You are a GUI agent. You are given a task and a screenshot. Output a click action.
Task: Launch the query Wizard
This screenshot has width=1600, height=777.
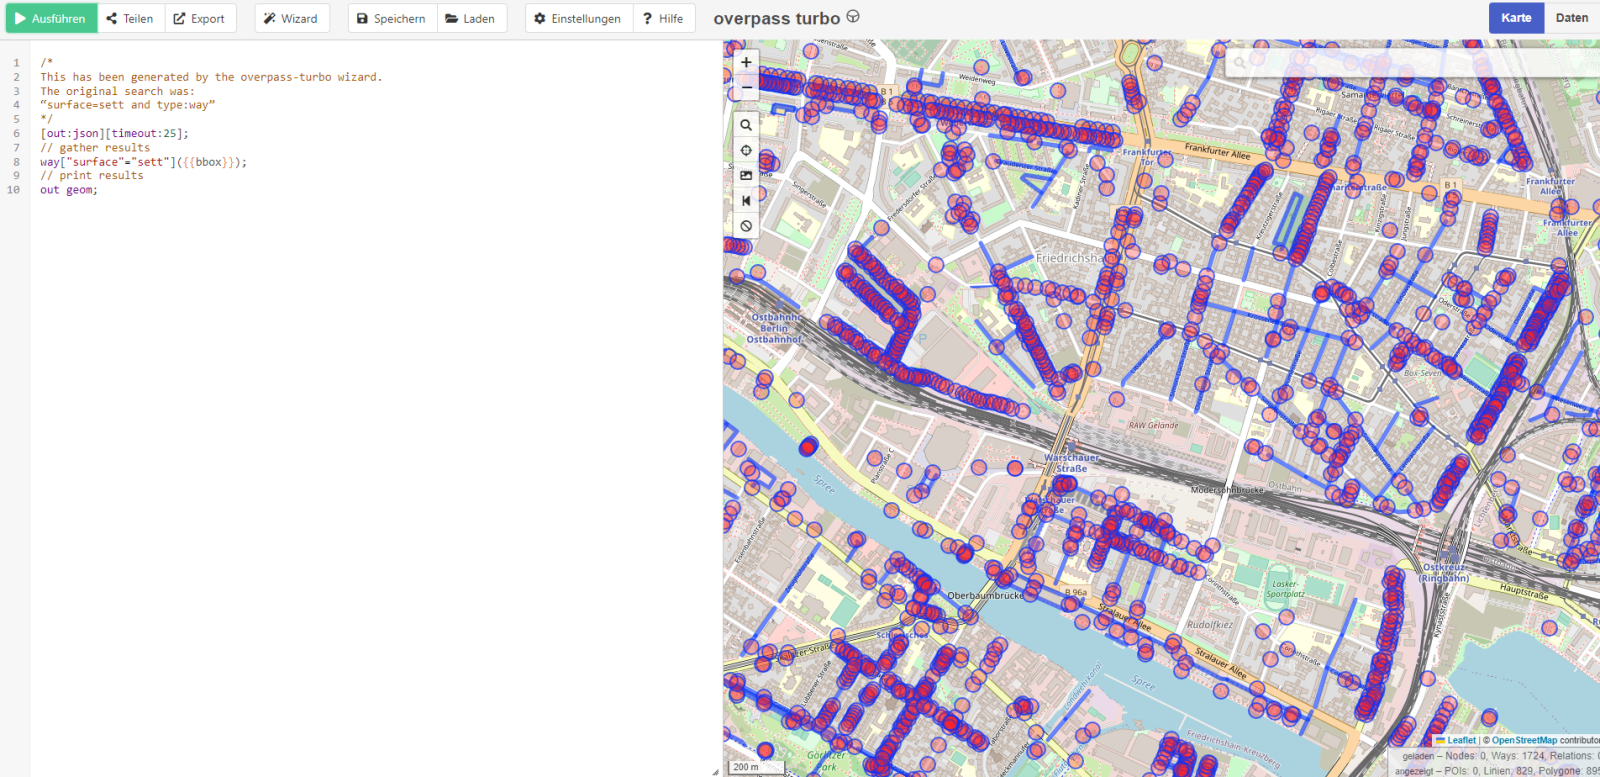pos(291,19)
